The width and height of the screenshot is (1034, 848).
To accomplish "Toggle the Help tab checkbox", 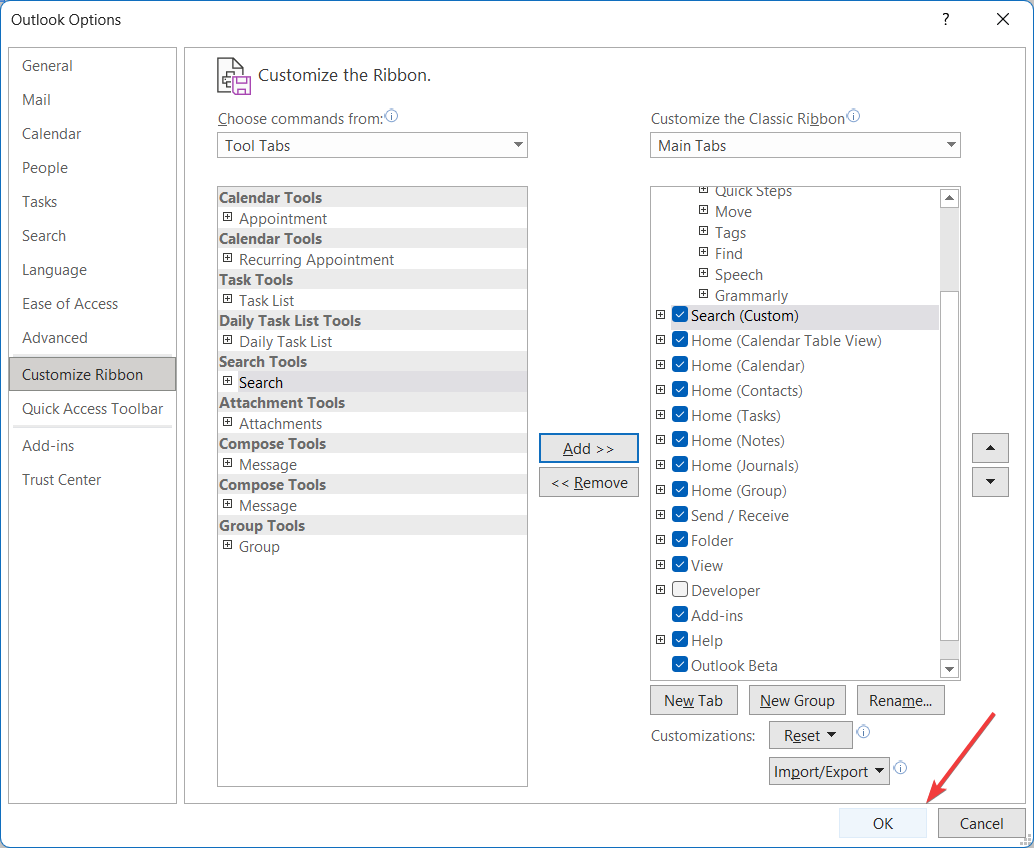I will point(680,640).
